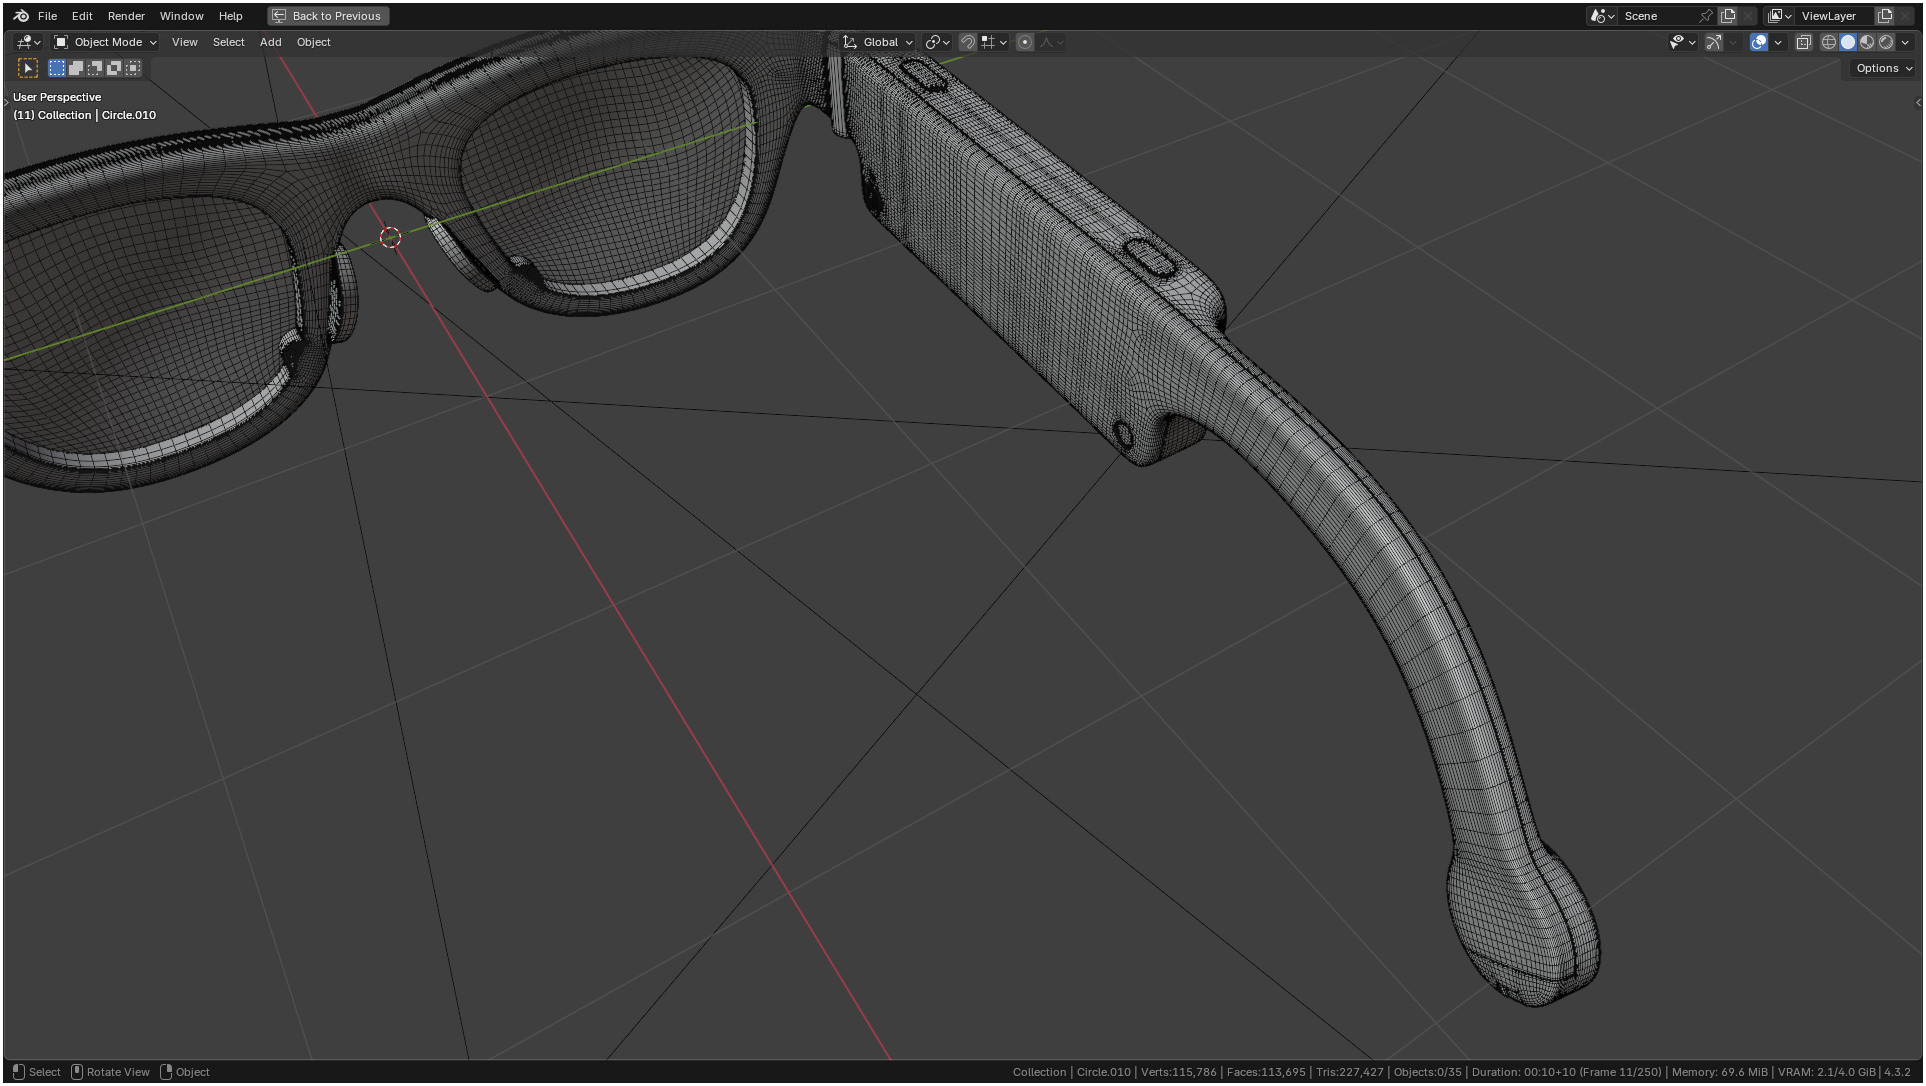
Task: Open the Window menu
Action: pos(181,16)
